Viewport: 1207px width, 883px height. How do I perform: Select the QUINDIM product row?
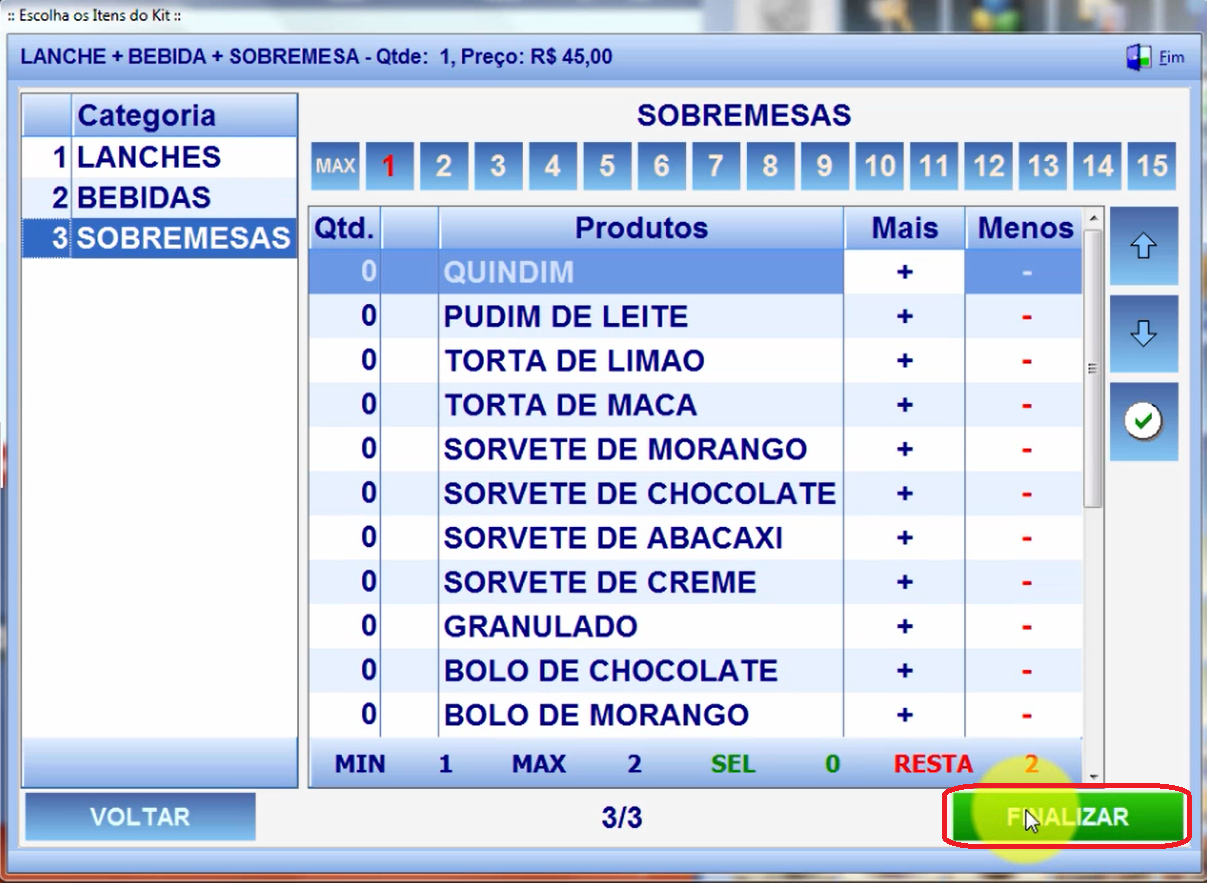click(x=695, y=272)
